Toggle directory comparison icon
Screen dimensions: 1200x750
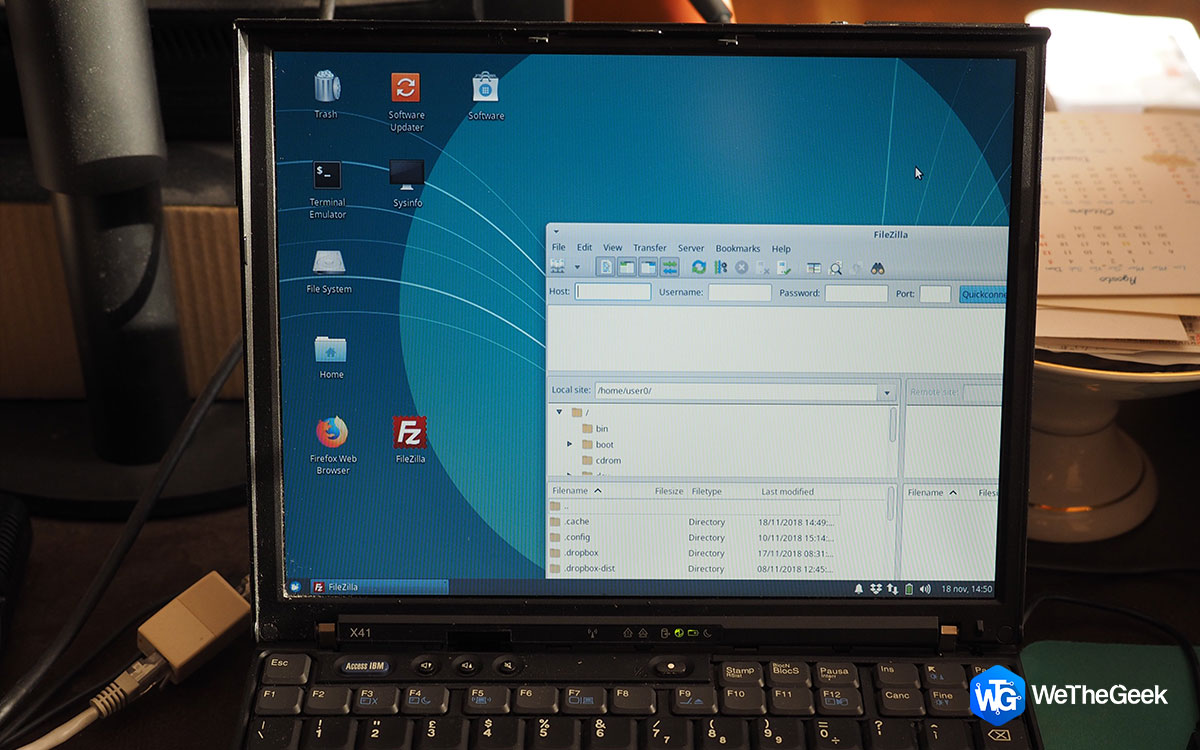835,267
